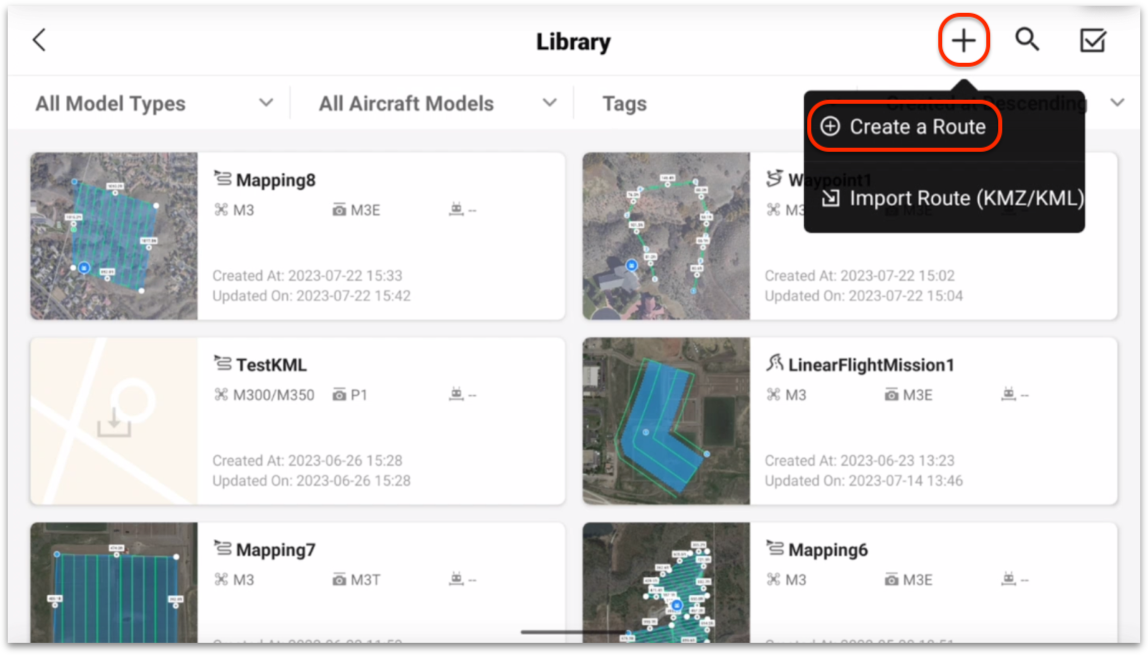Open the Tags filter
Screen dimensions: 1148x655
pyautogui.click(x=625, y=104)
